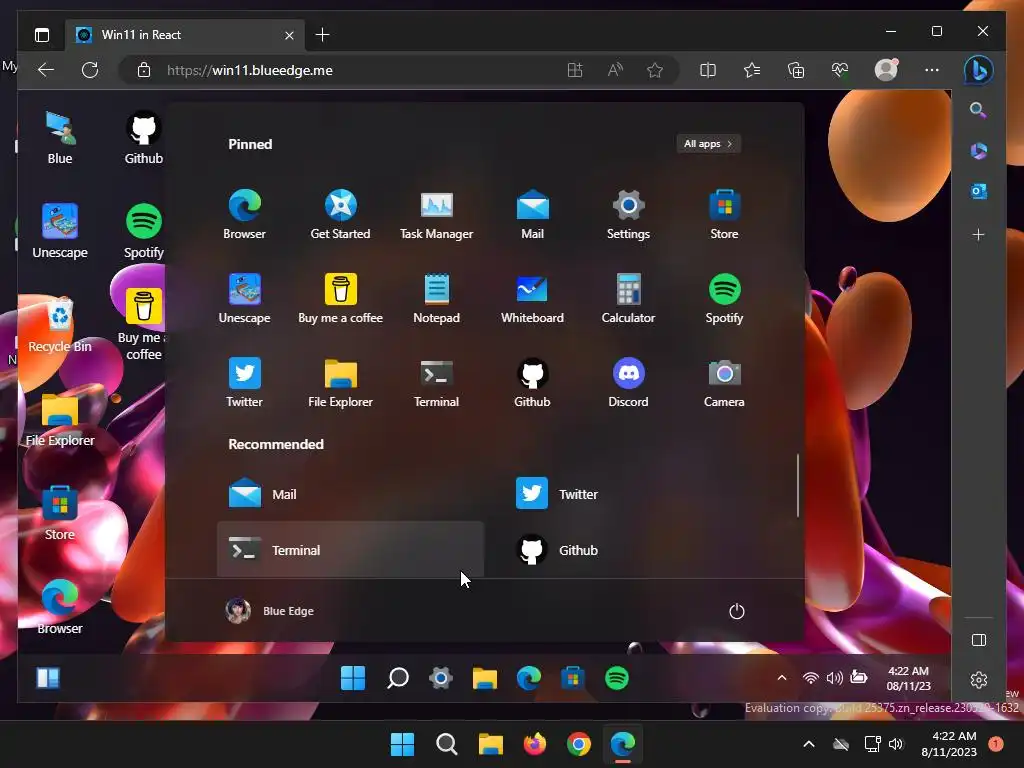
Task: Open a new Edge tab
Action: click(x=322, y=35)
